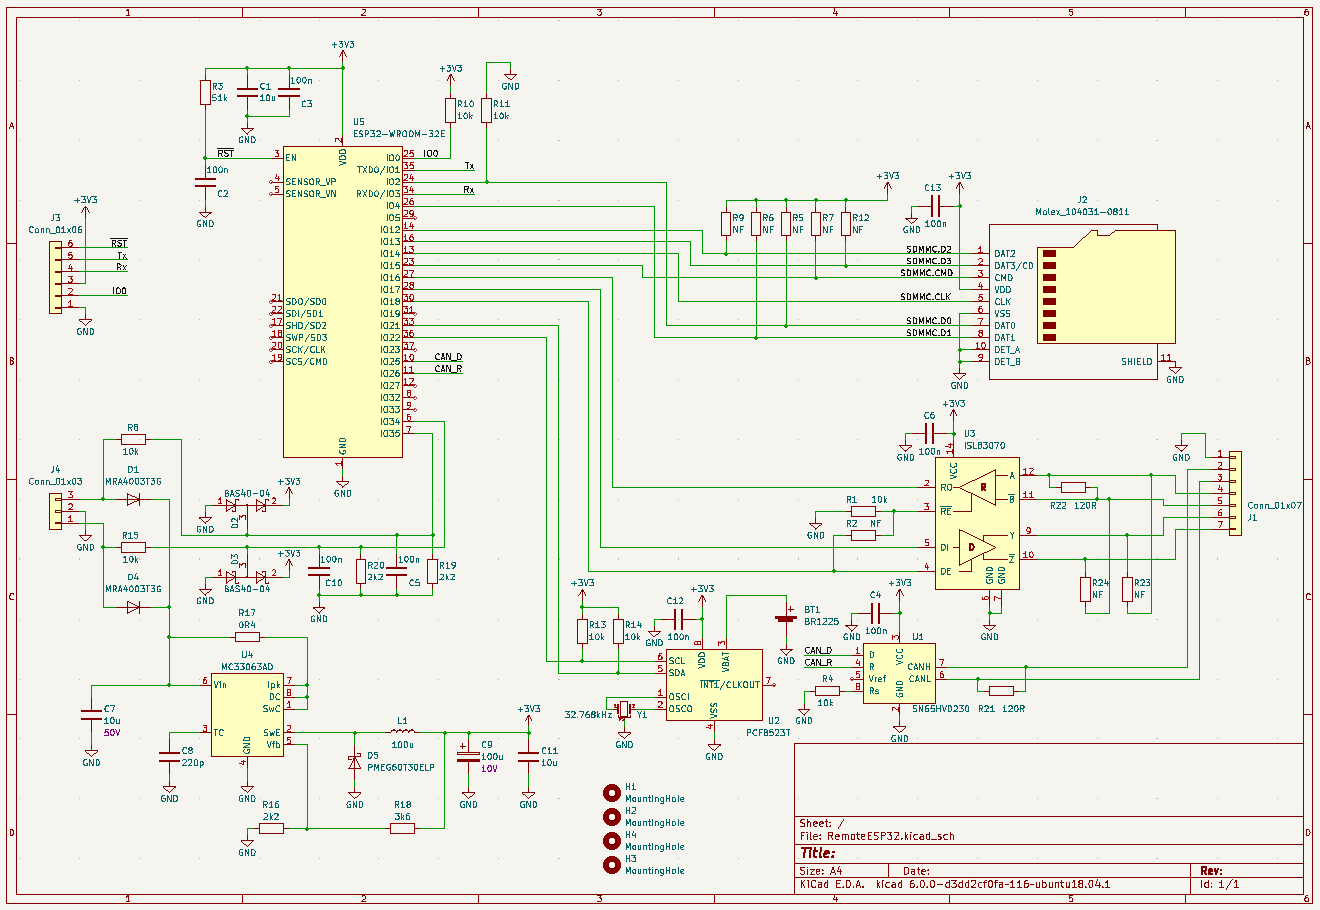Select the L1 100u inductor

403,733
